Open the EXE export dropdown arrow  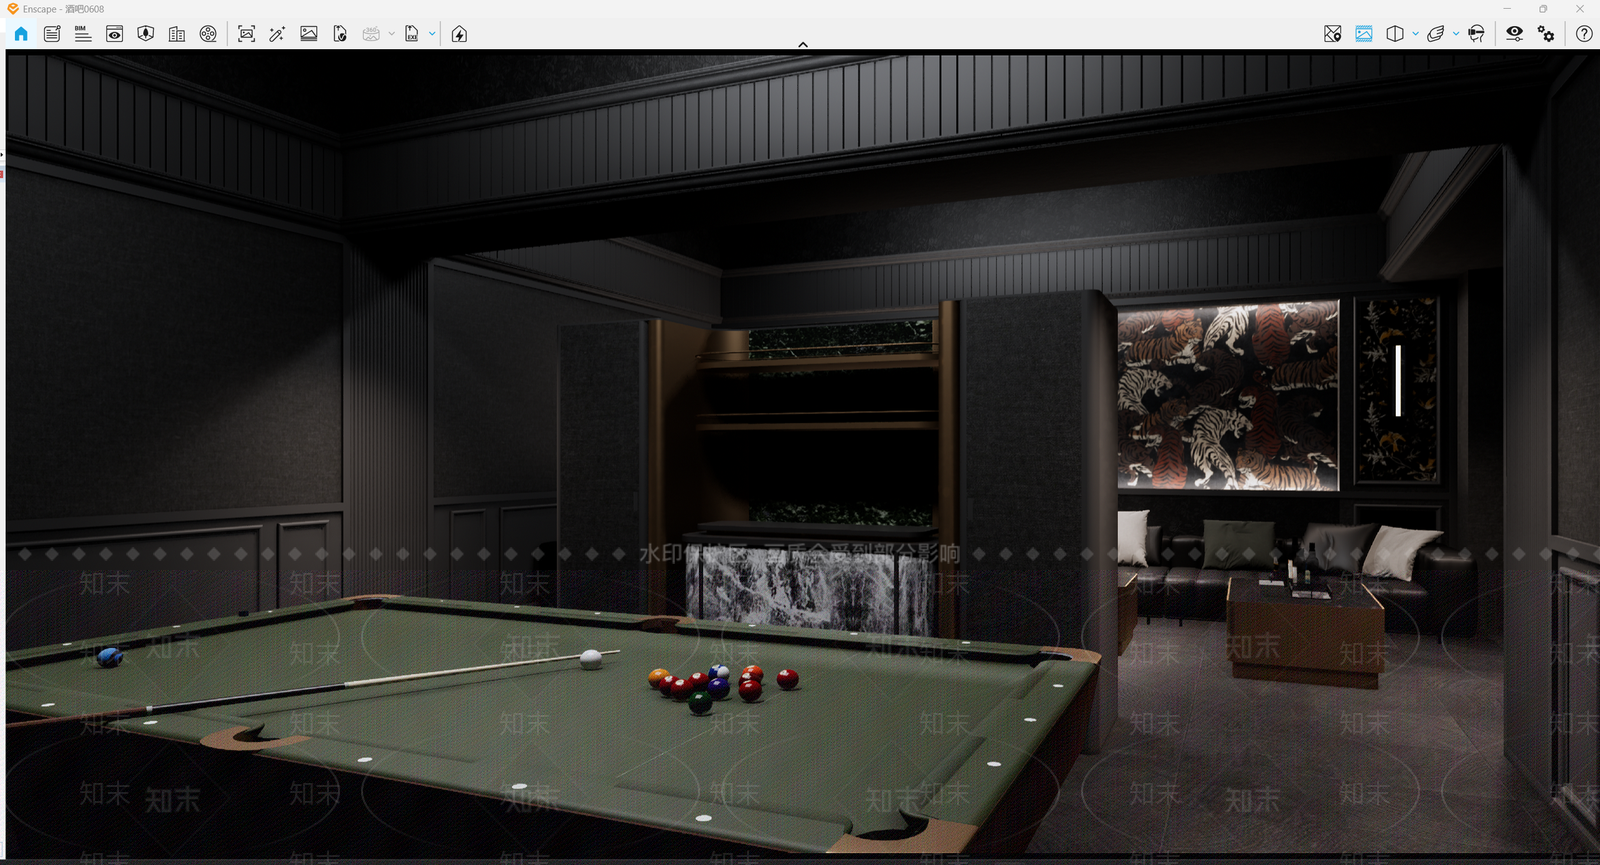click(432, 34)
